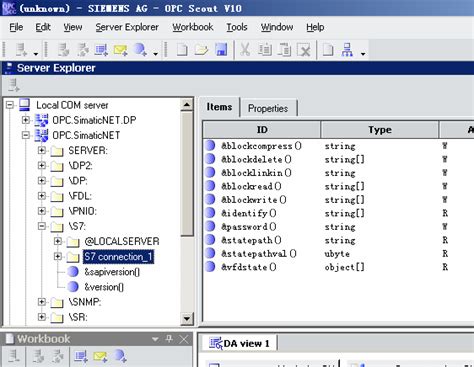Collapse the Local COM server node

[10, 105]
